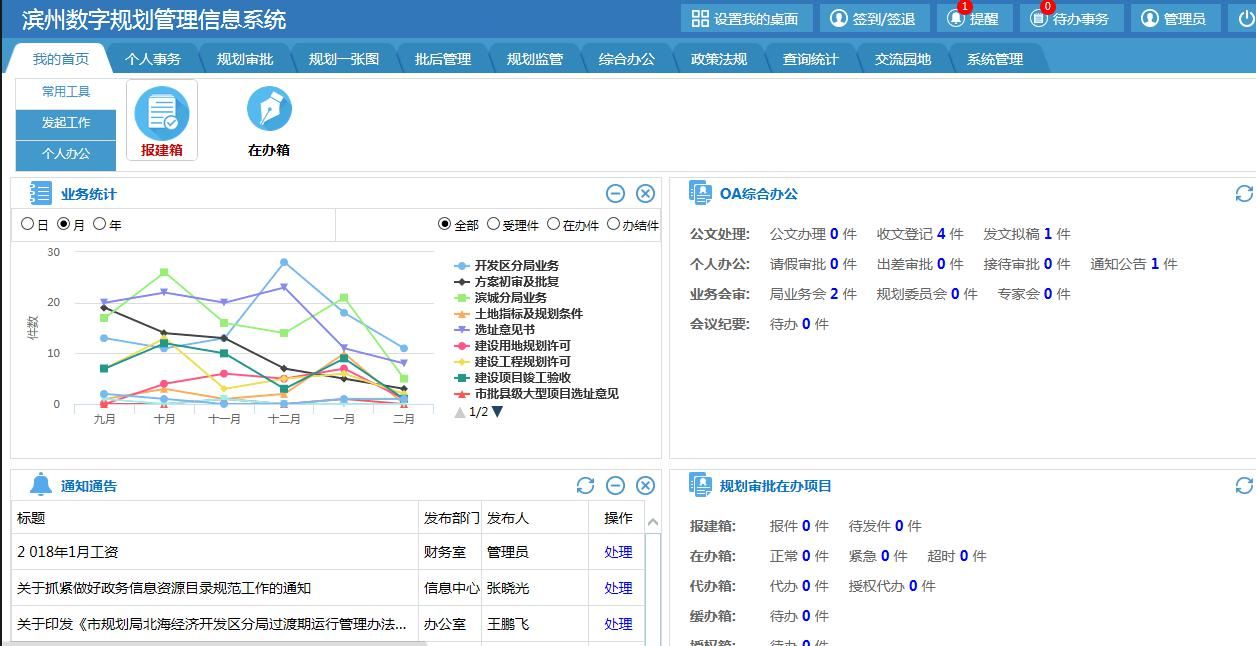The height and width of the screenshot is (646, 1256).
Task: Click the 发起工作 button
Action: point(65,124)
